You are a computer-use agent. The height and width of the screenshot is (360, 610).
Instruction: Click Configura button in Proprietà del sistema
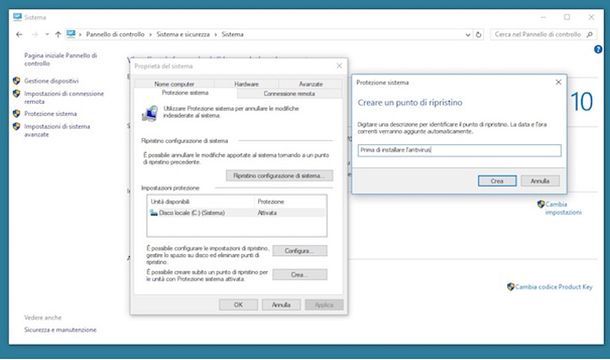coord(300,251)
